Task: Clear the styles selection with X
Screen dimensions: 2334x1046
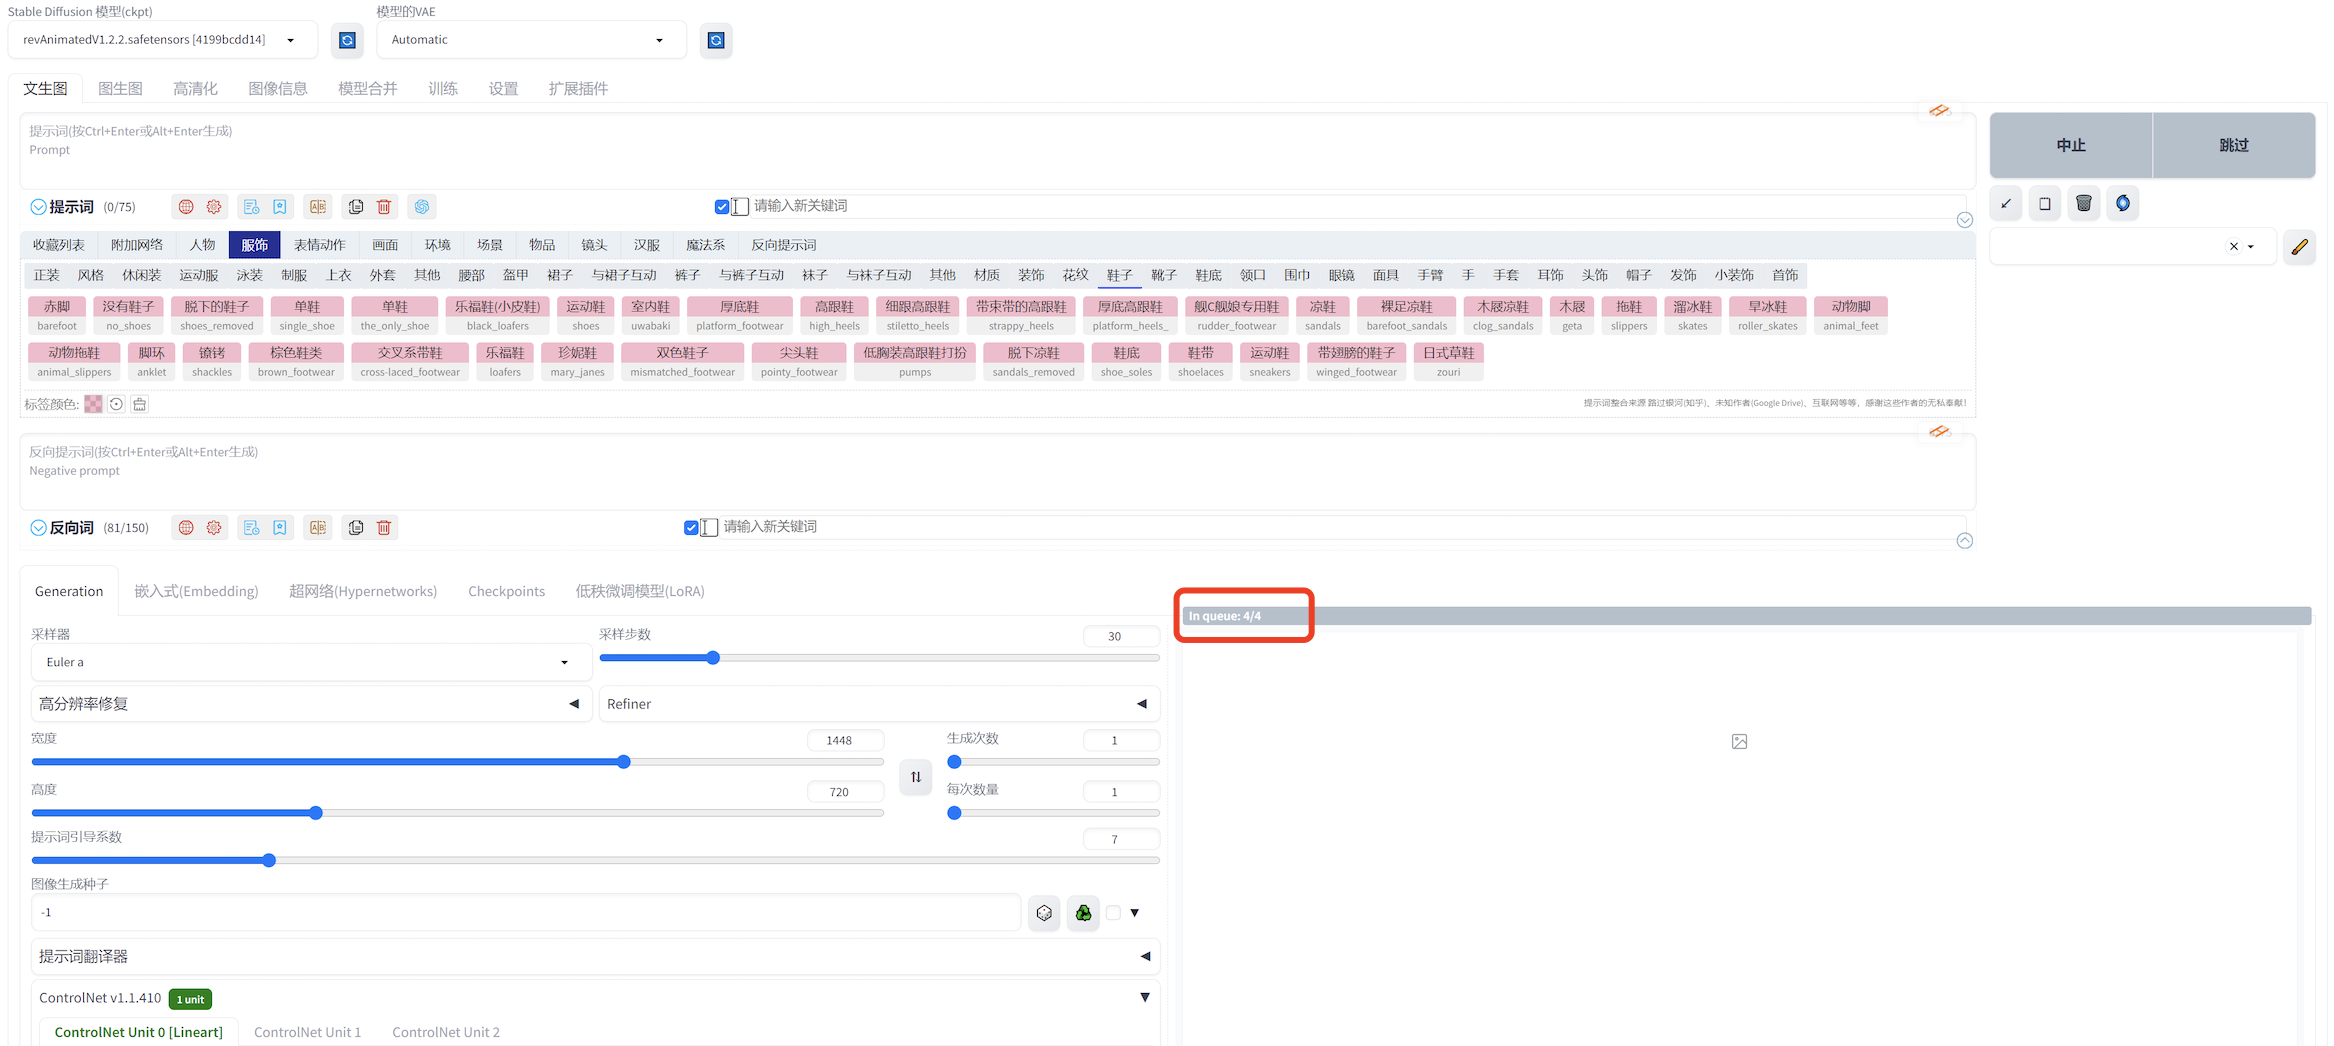Action: pyautogui.click(x=2234, y=246)
